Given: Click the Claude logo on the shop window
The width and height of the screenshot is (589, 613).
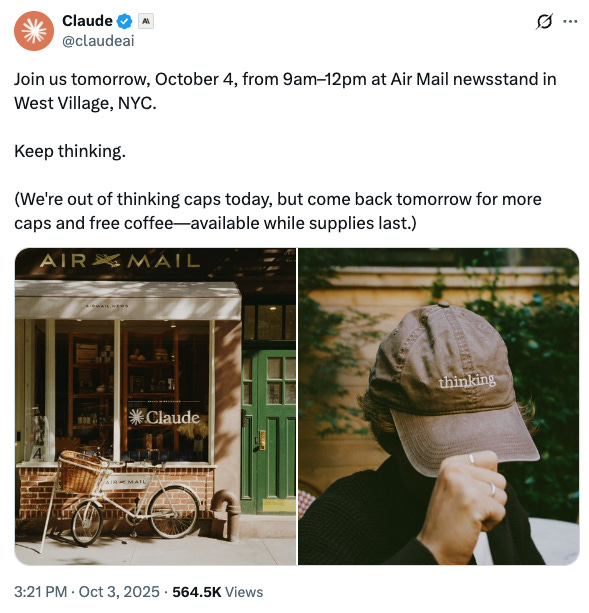Looking at the screenshot, I should click(x=164, y=417).
